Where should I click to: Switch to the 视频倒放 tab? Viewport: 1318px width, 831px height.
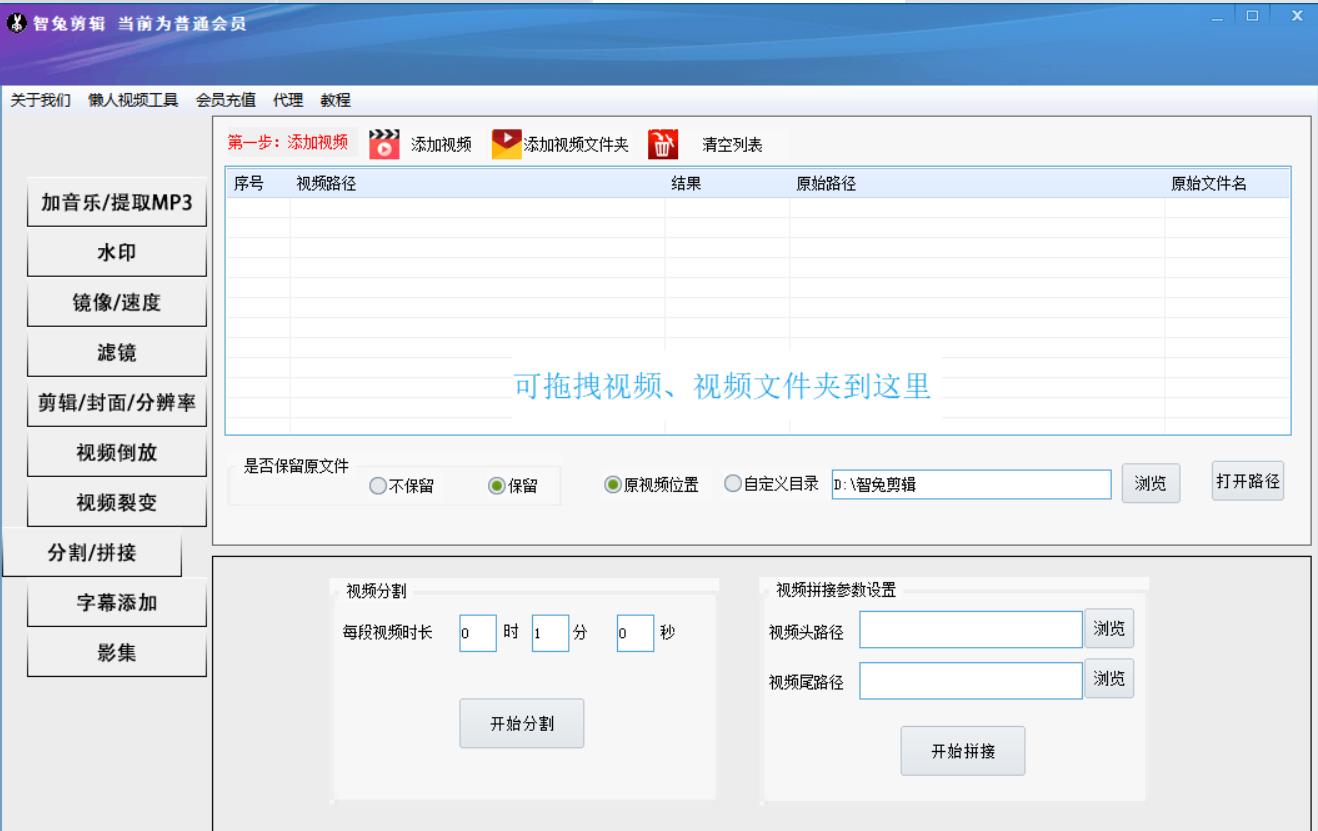coord(116,453)
